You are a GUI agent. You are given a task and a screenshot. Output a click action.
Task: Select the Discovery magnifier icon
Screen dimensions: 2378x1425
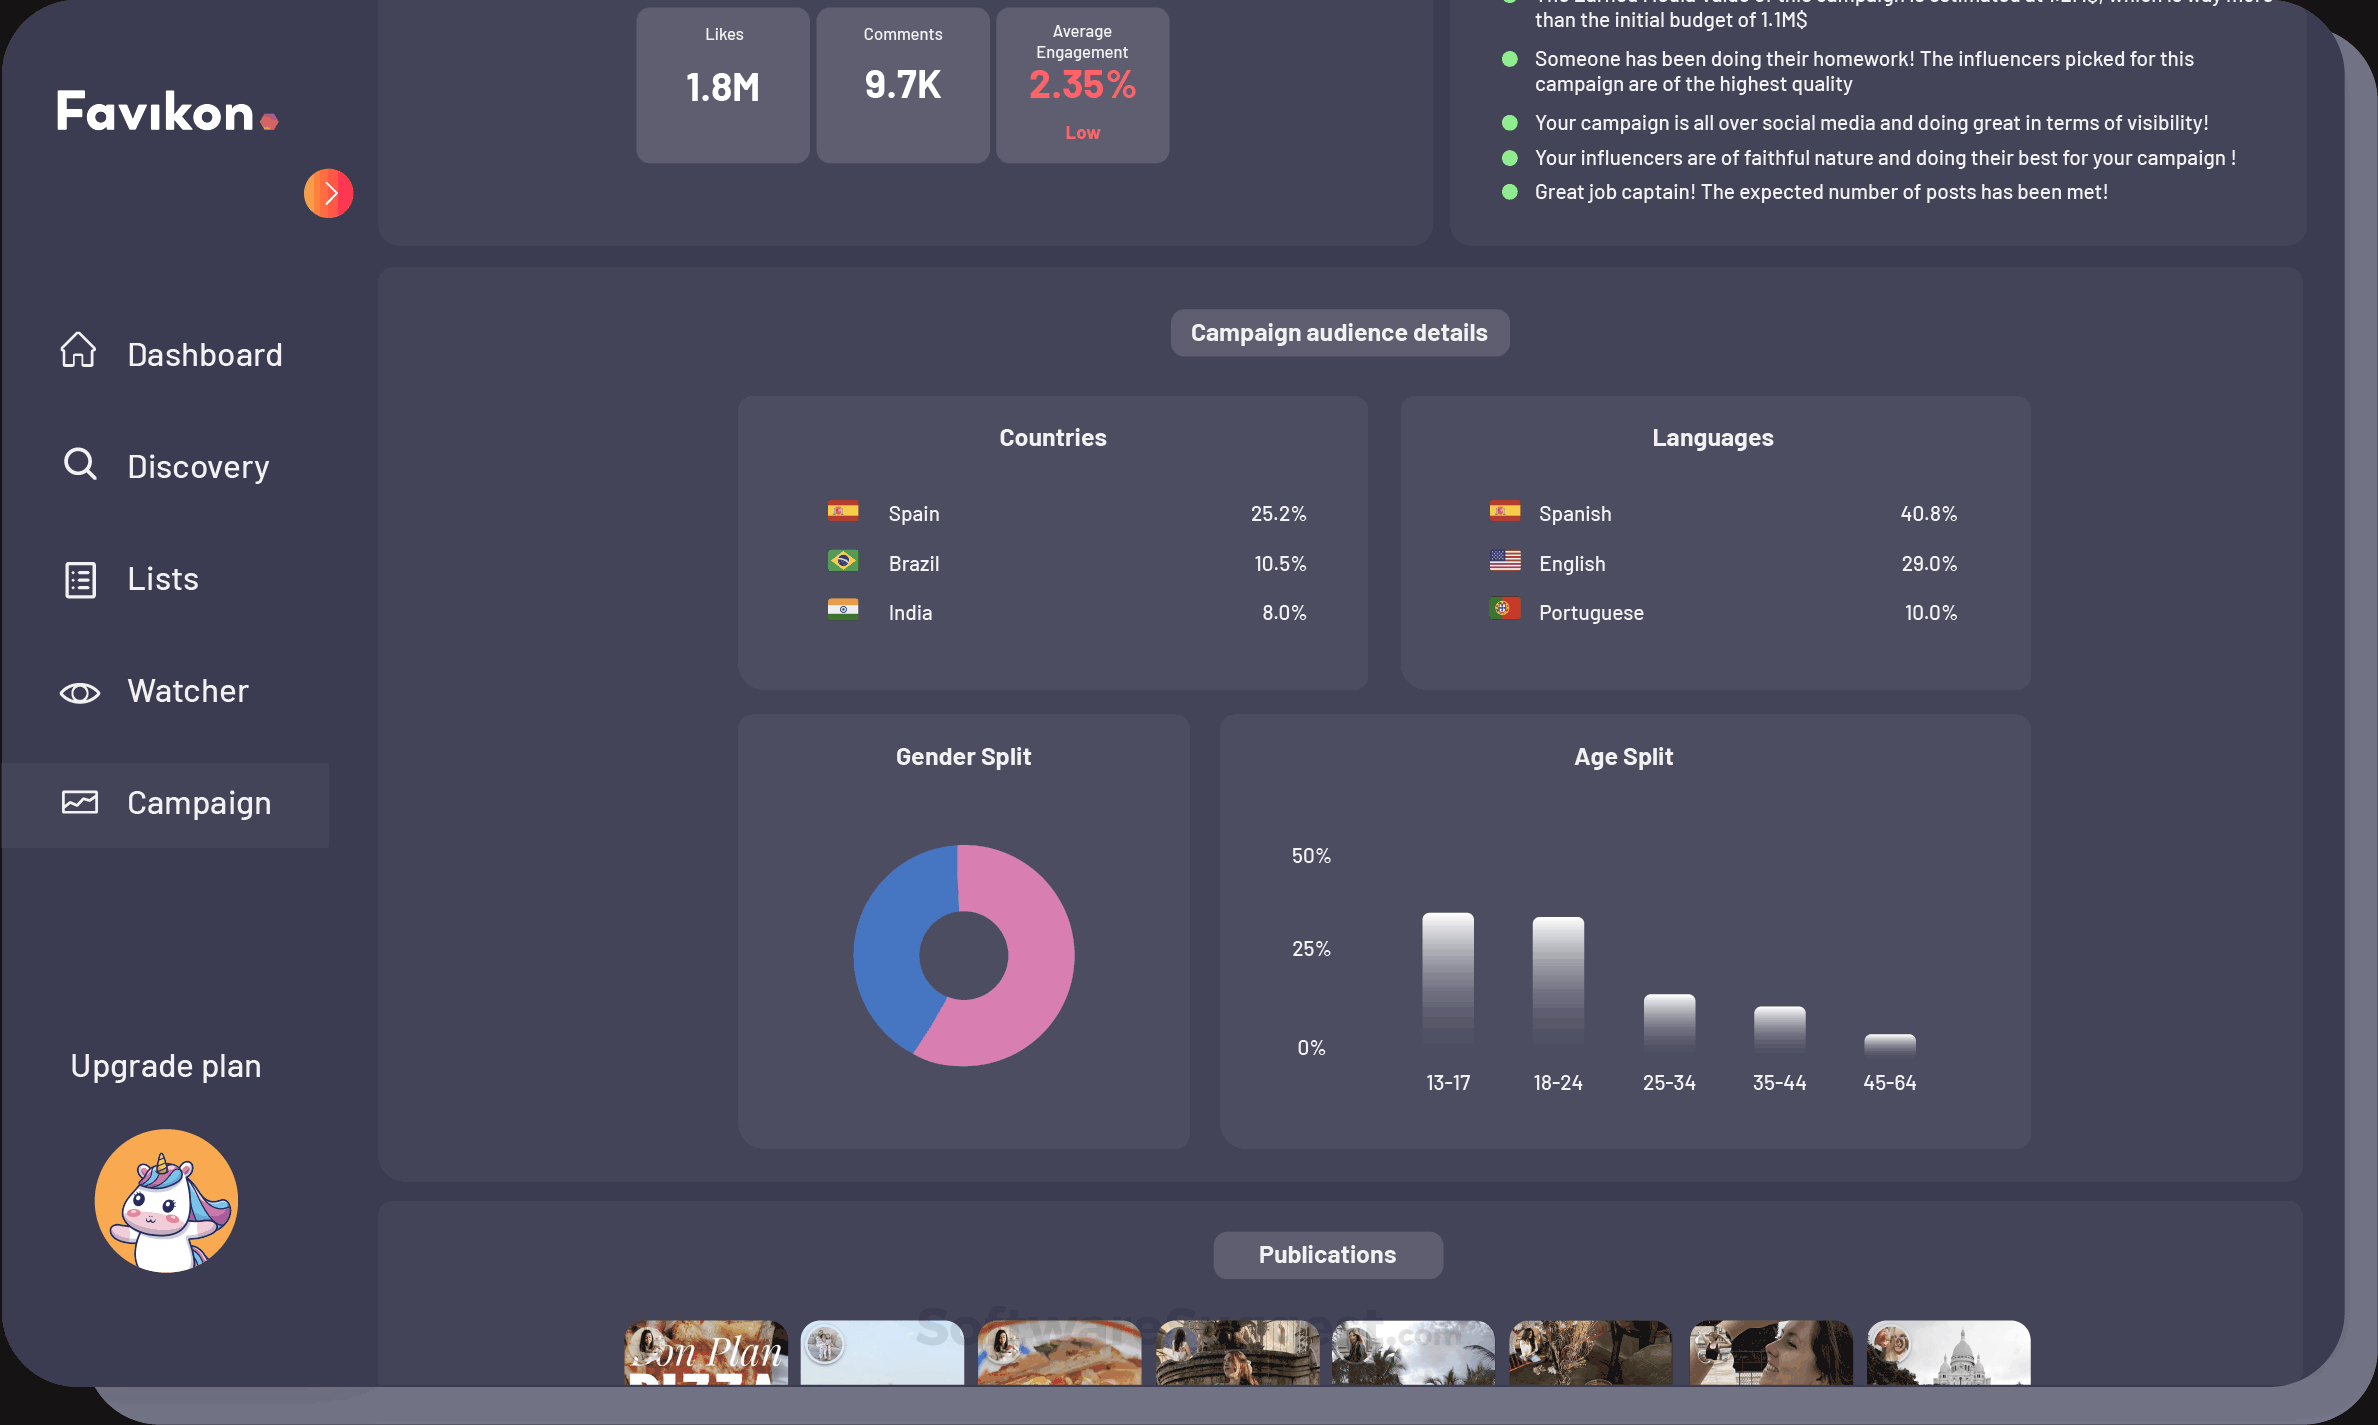78,464
